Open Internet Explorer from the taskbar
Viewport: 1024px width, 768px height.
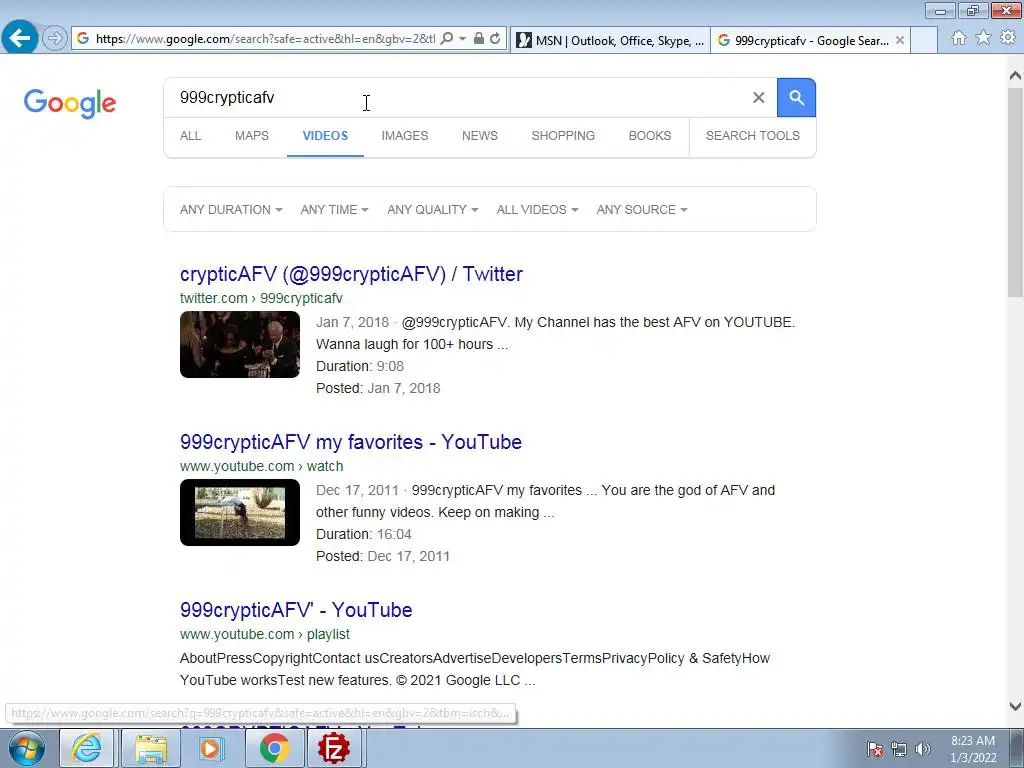click(86, 748)
